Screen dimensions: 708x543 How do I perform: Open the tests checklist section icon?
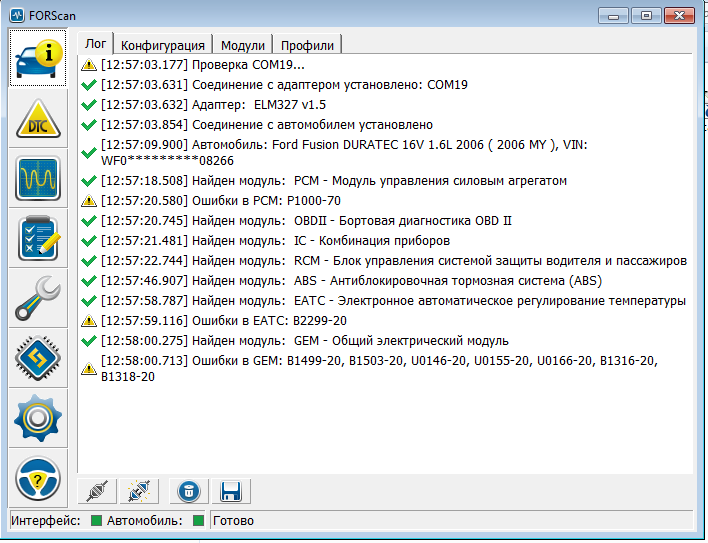(38, 239)
